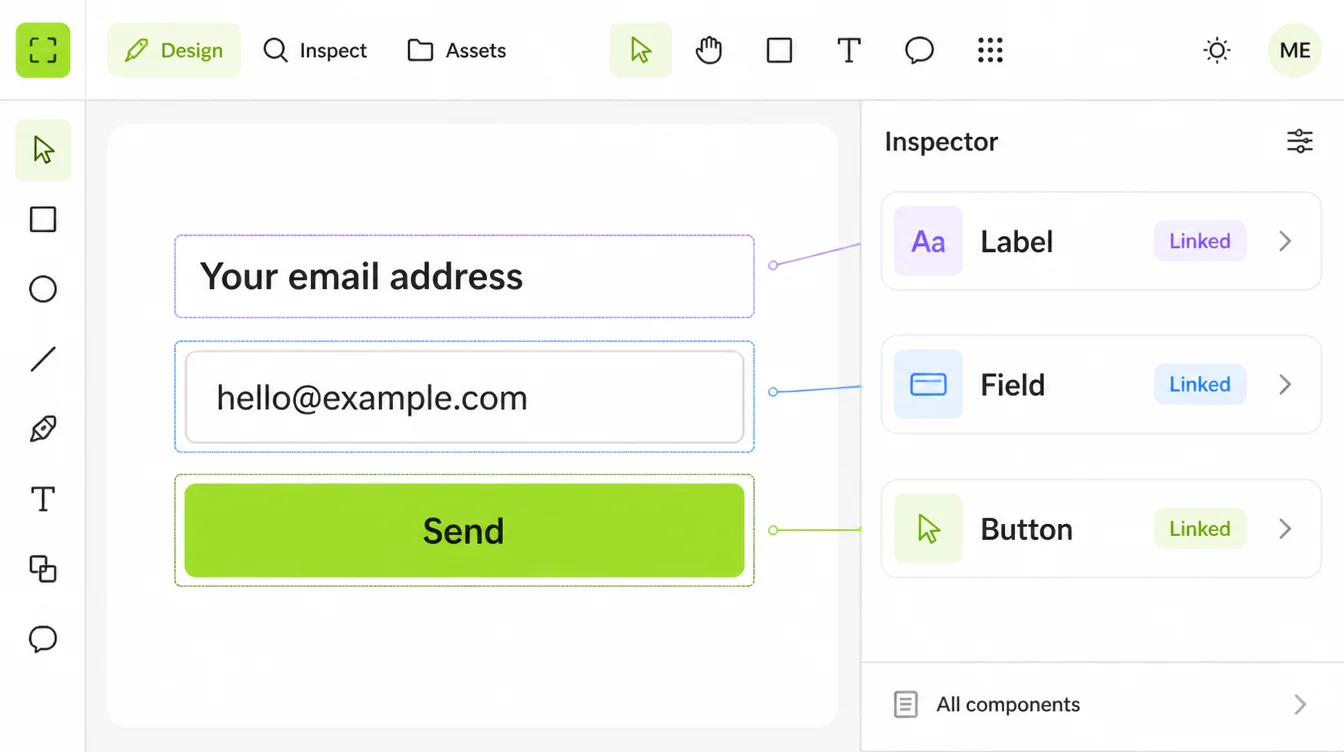Click the document icon beside All components
The image size is (1344, 752).
(x=905, y=704)
